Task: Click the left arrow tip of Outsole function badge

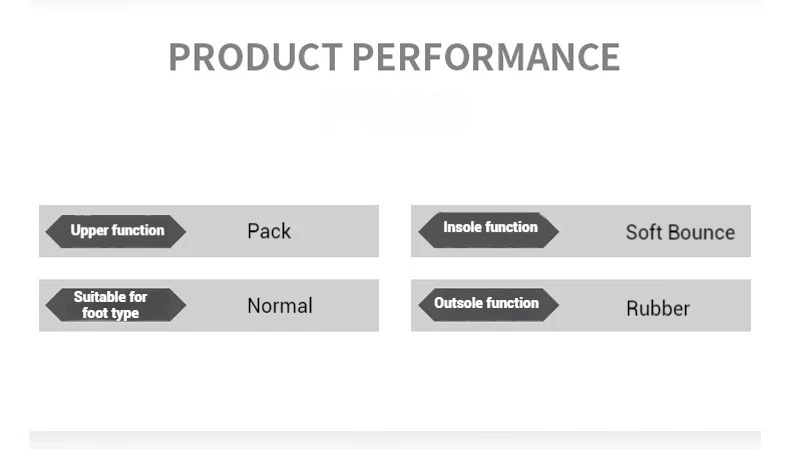Action: (x=421, y=303)
